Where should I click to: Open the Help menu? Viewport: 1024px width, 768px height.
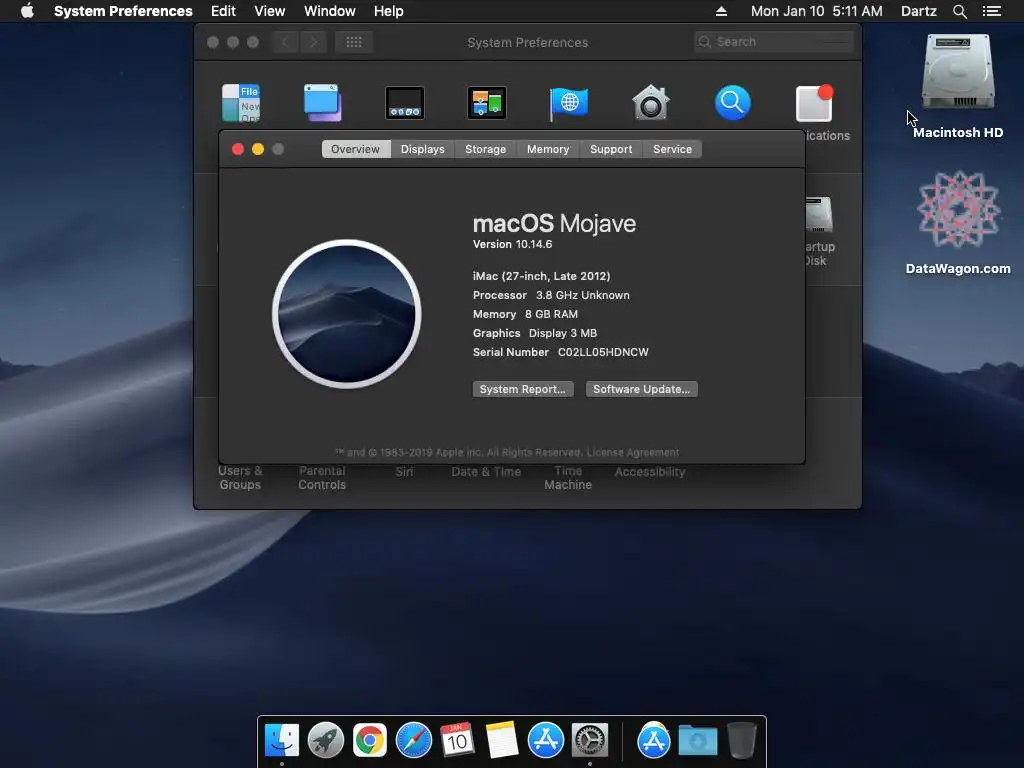pyautogui.click(x=389, y=11)
